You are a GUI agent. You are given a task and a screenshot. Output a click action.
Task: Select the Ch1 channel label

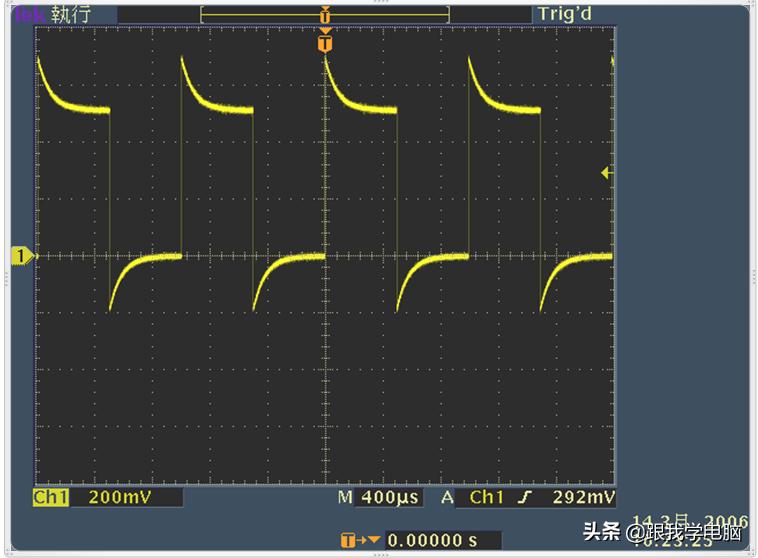51,497
